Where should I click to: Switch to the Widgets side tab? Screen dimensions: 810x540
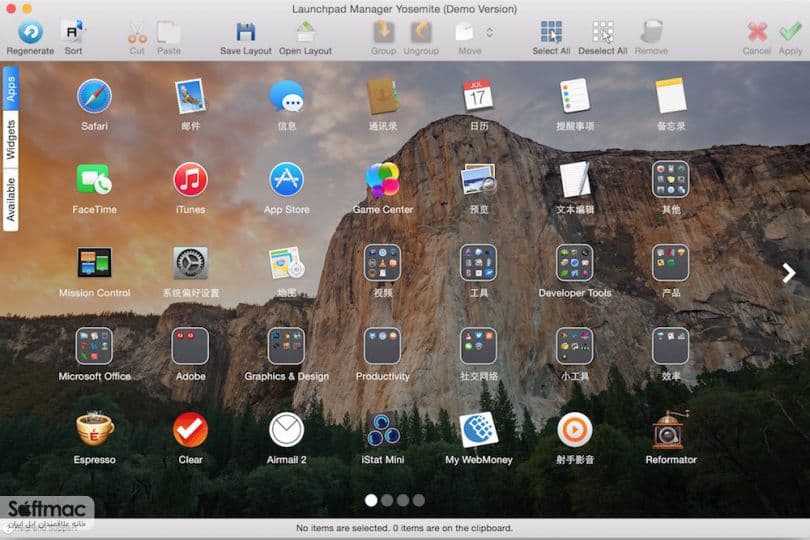click(x=11, y=140)
